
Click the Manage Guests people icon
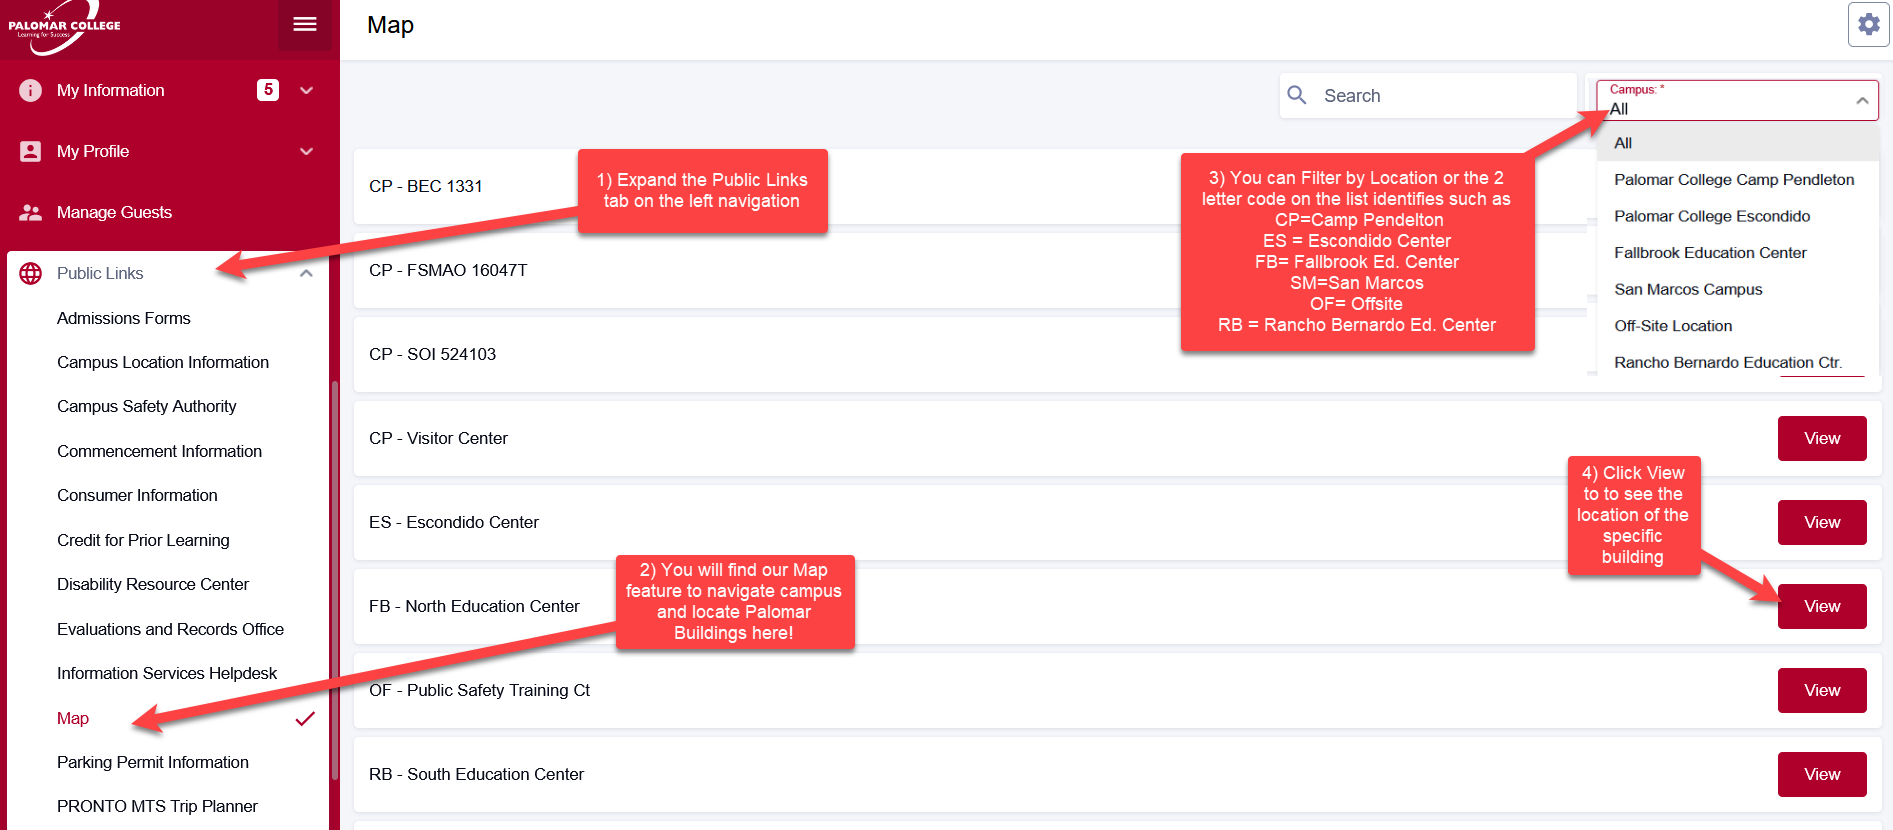coord(31,213)
